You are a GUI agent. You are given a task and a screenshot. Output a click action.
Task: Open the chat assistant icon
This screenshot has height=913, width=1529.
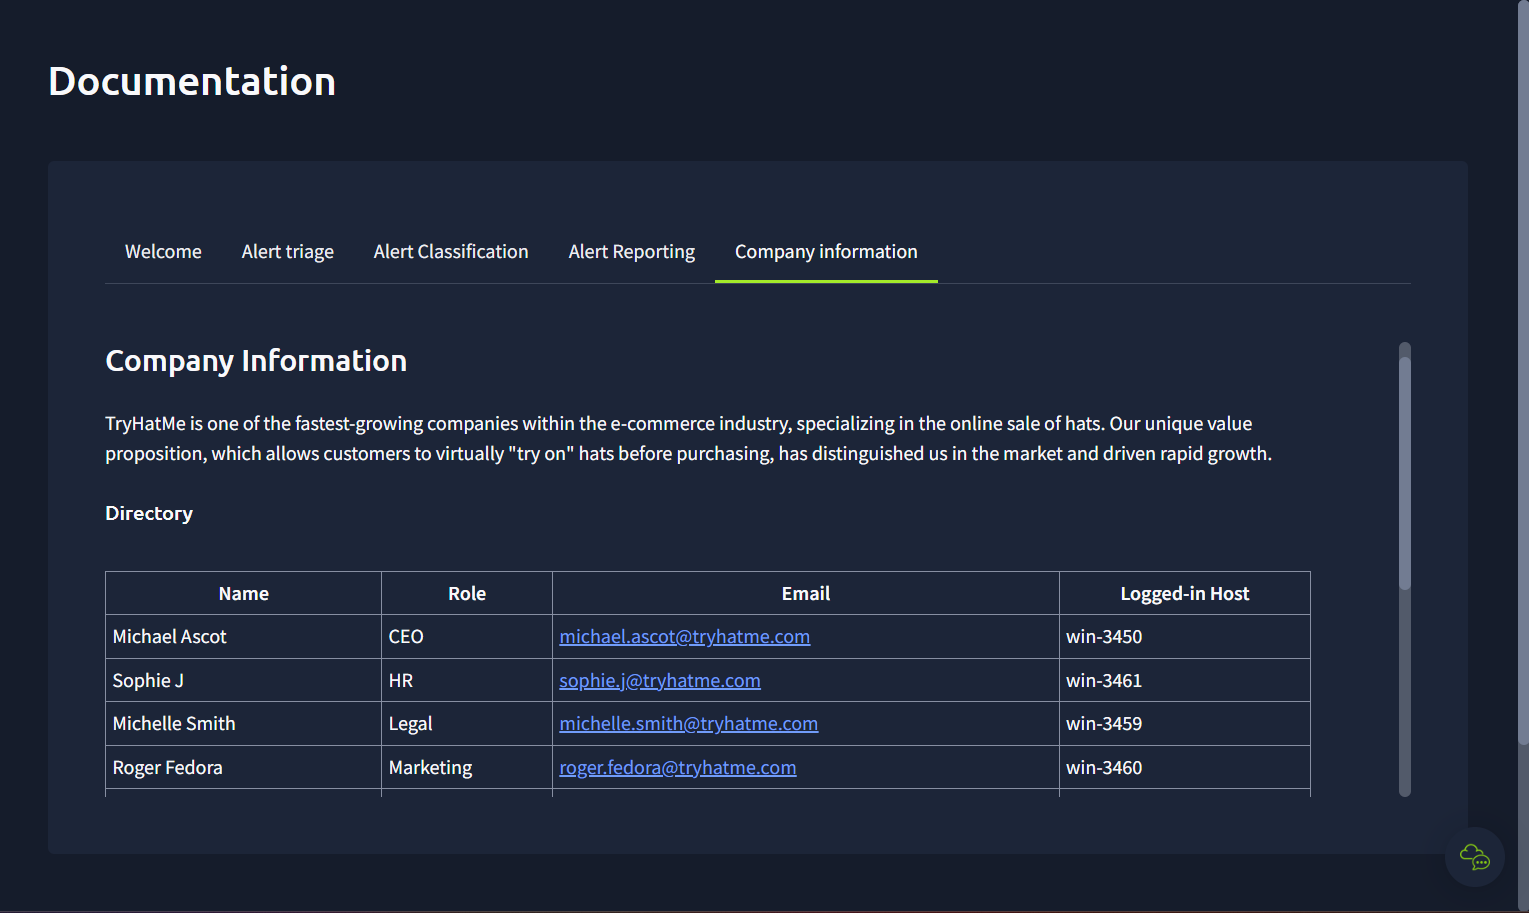1474,857
